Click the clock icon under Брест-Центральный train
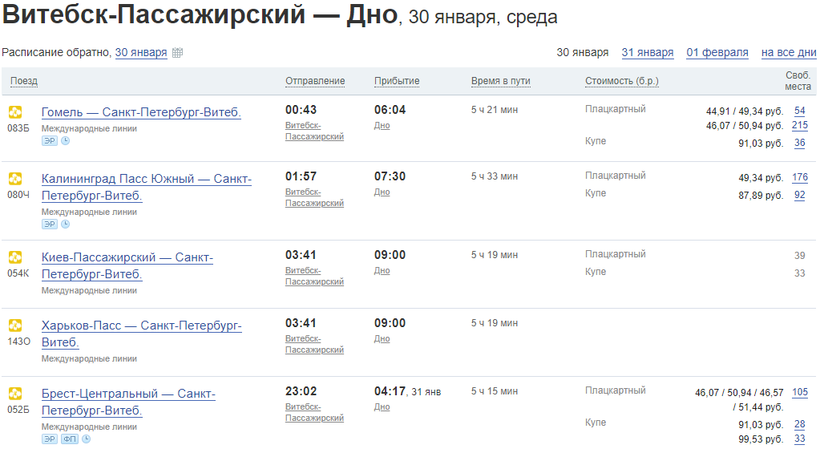The width and height of the screenshot is (820, 453). click(86, 439)
